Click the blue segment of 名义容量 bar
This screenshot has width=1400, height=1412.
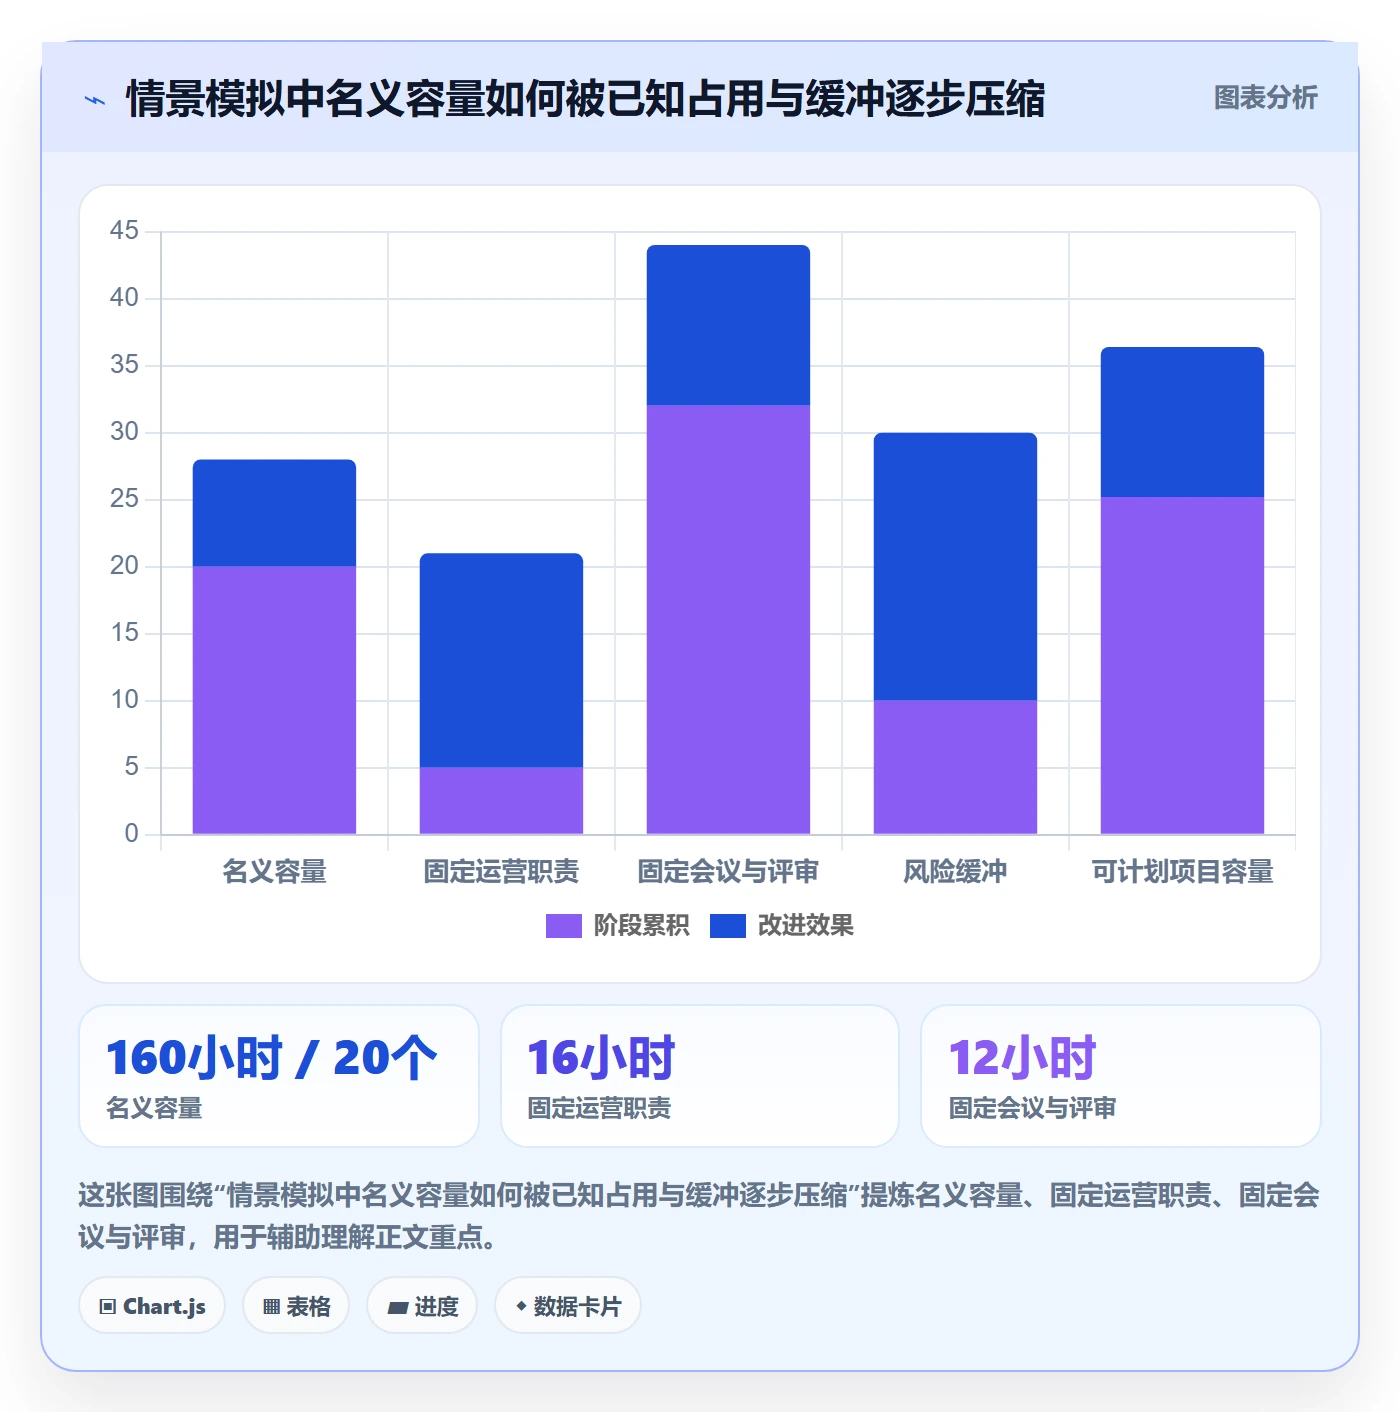[274, 513]
